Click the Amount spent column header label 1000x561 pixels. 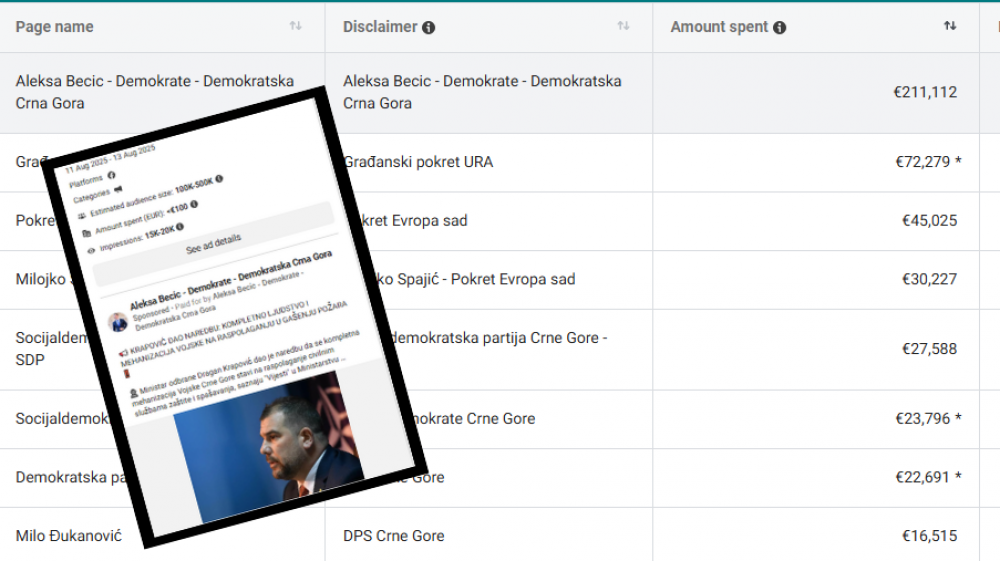click(x=719, y=27)
